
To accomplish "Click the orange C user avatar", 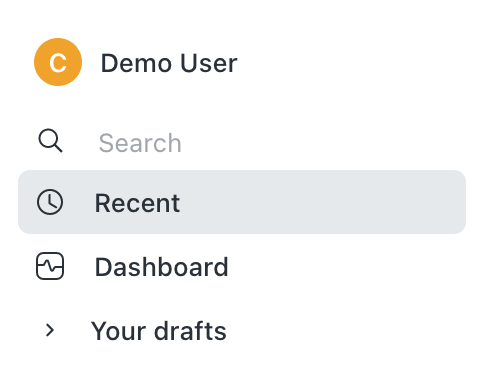I will point(58,62).
